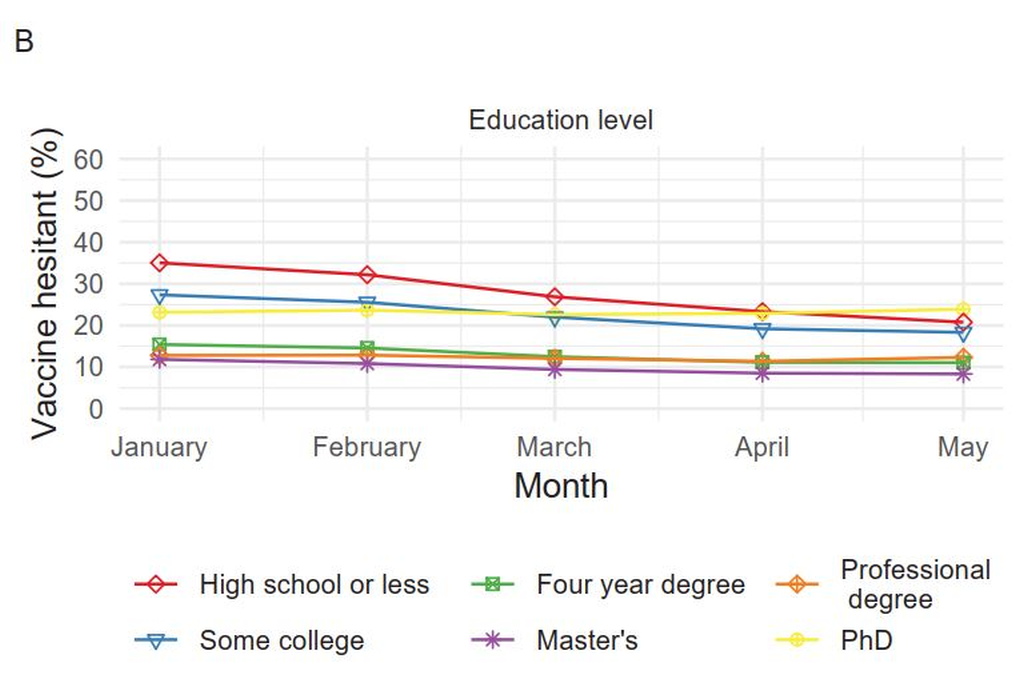The height and width of the screenshot is (679, 1024).
Task: Click High school or less February data point
Action: [x=367, y=275]
